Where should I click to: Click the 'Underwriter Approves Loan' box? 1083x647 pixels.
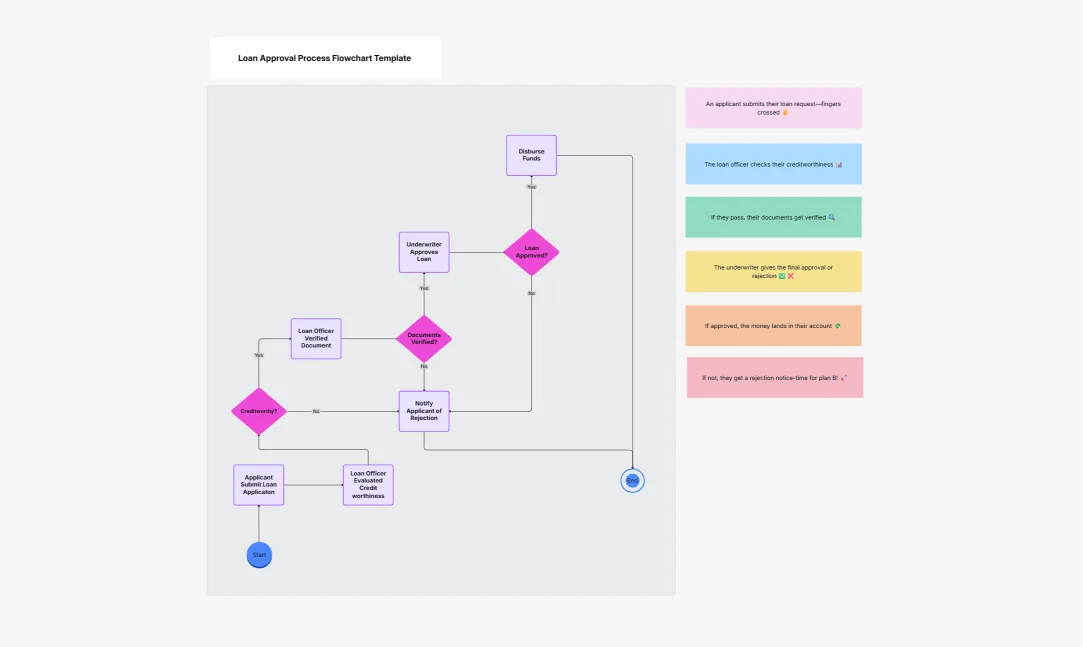click(423, 251)
